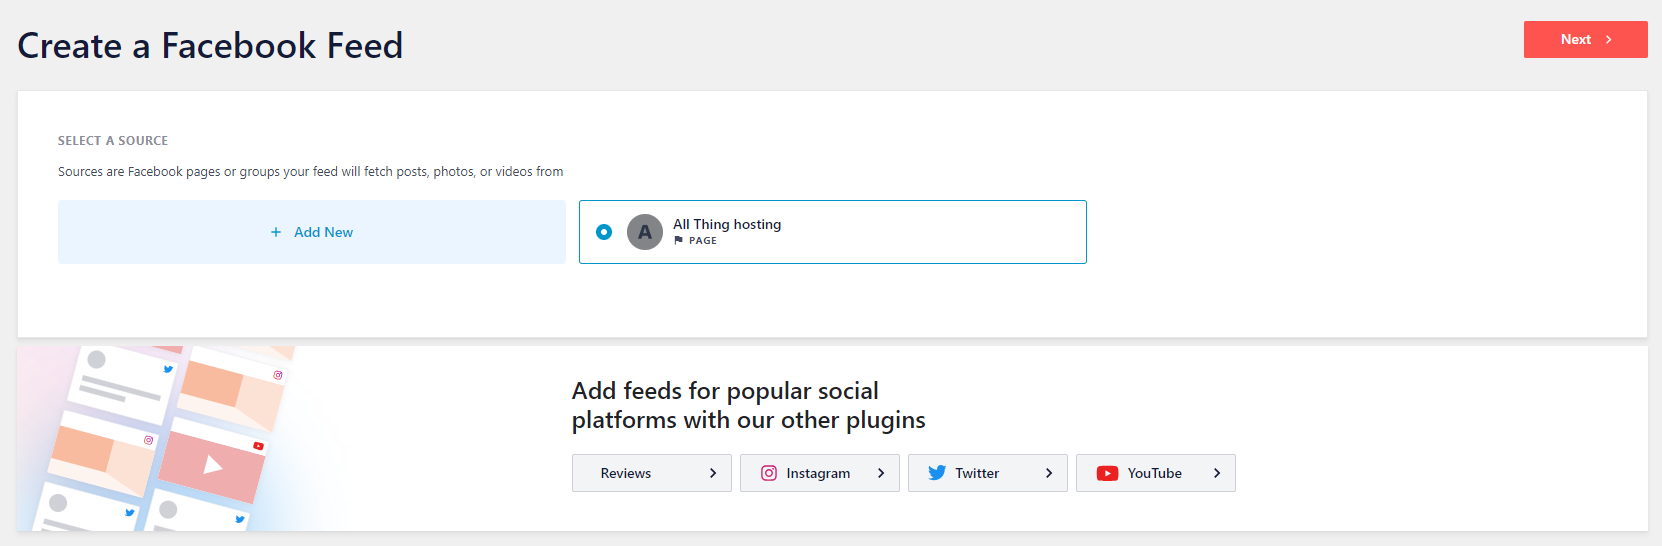Click chevron on the Instagram button
The height and width of the screenshot is (546, 1662).
(x=881, y=473)
